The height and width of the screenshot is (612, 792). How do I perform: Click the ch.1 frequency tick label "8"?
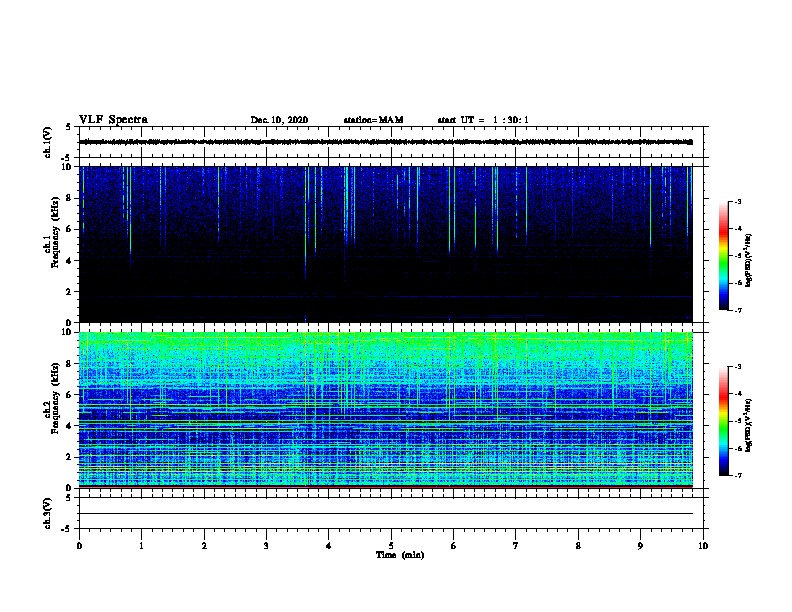click(x=69, y=198)
